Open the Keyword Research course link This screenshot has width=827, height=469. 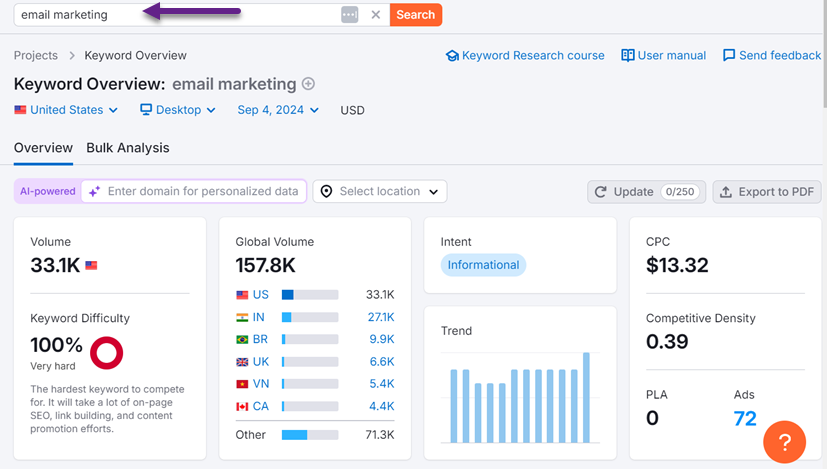pos(525,56)
